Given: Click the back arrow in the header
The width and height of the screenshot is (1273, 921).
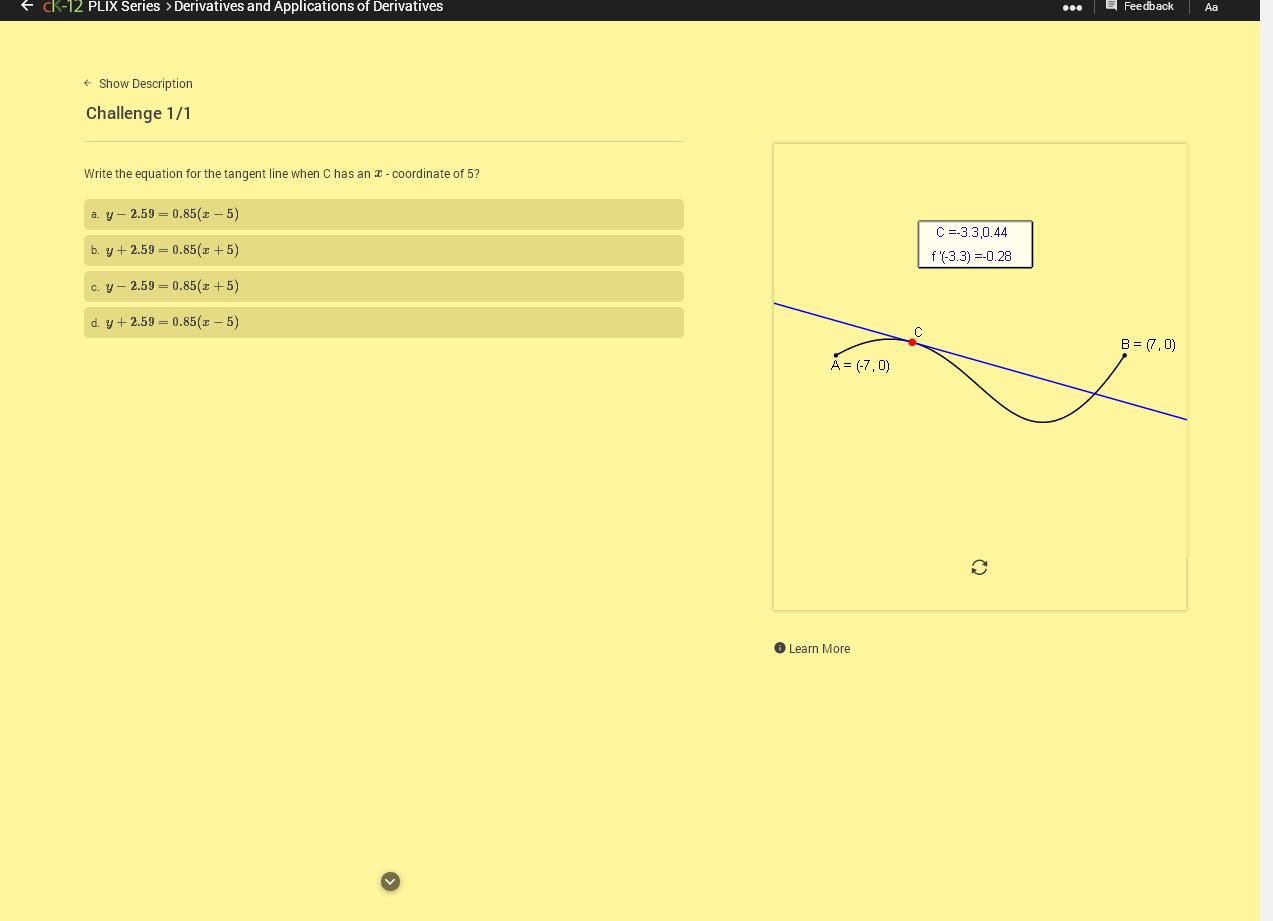Looking at the screenshot, I should pyautogui.click(x=27, y=6).
